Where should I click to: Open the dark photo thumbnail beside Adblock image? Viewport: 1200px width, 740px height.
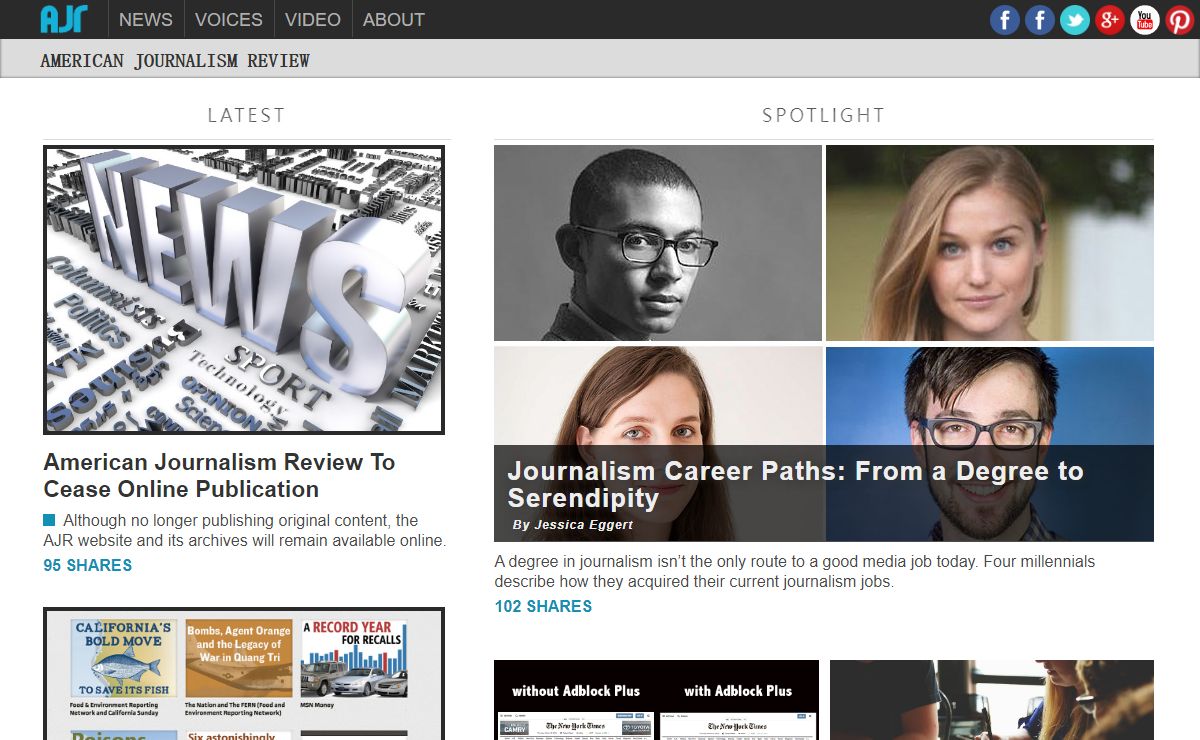[x=992, y=700]
